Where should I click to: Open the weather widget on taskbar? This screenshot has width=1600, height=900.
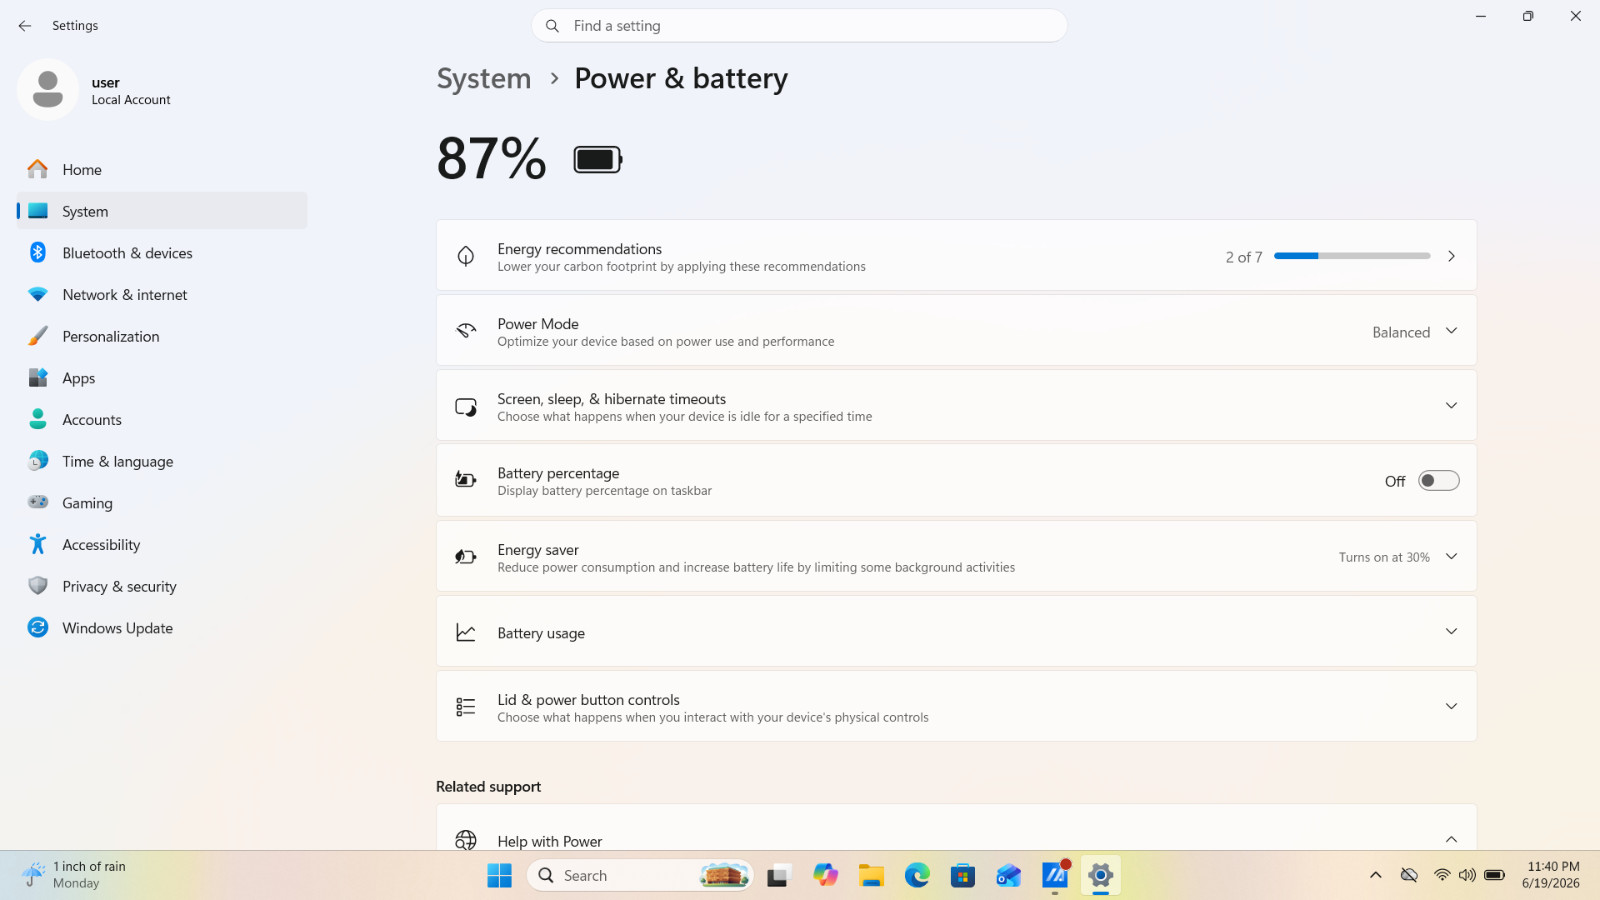pyautogui.click(x=75, y=875)
